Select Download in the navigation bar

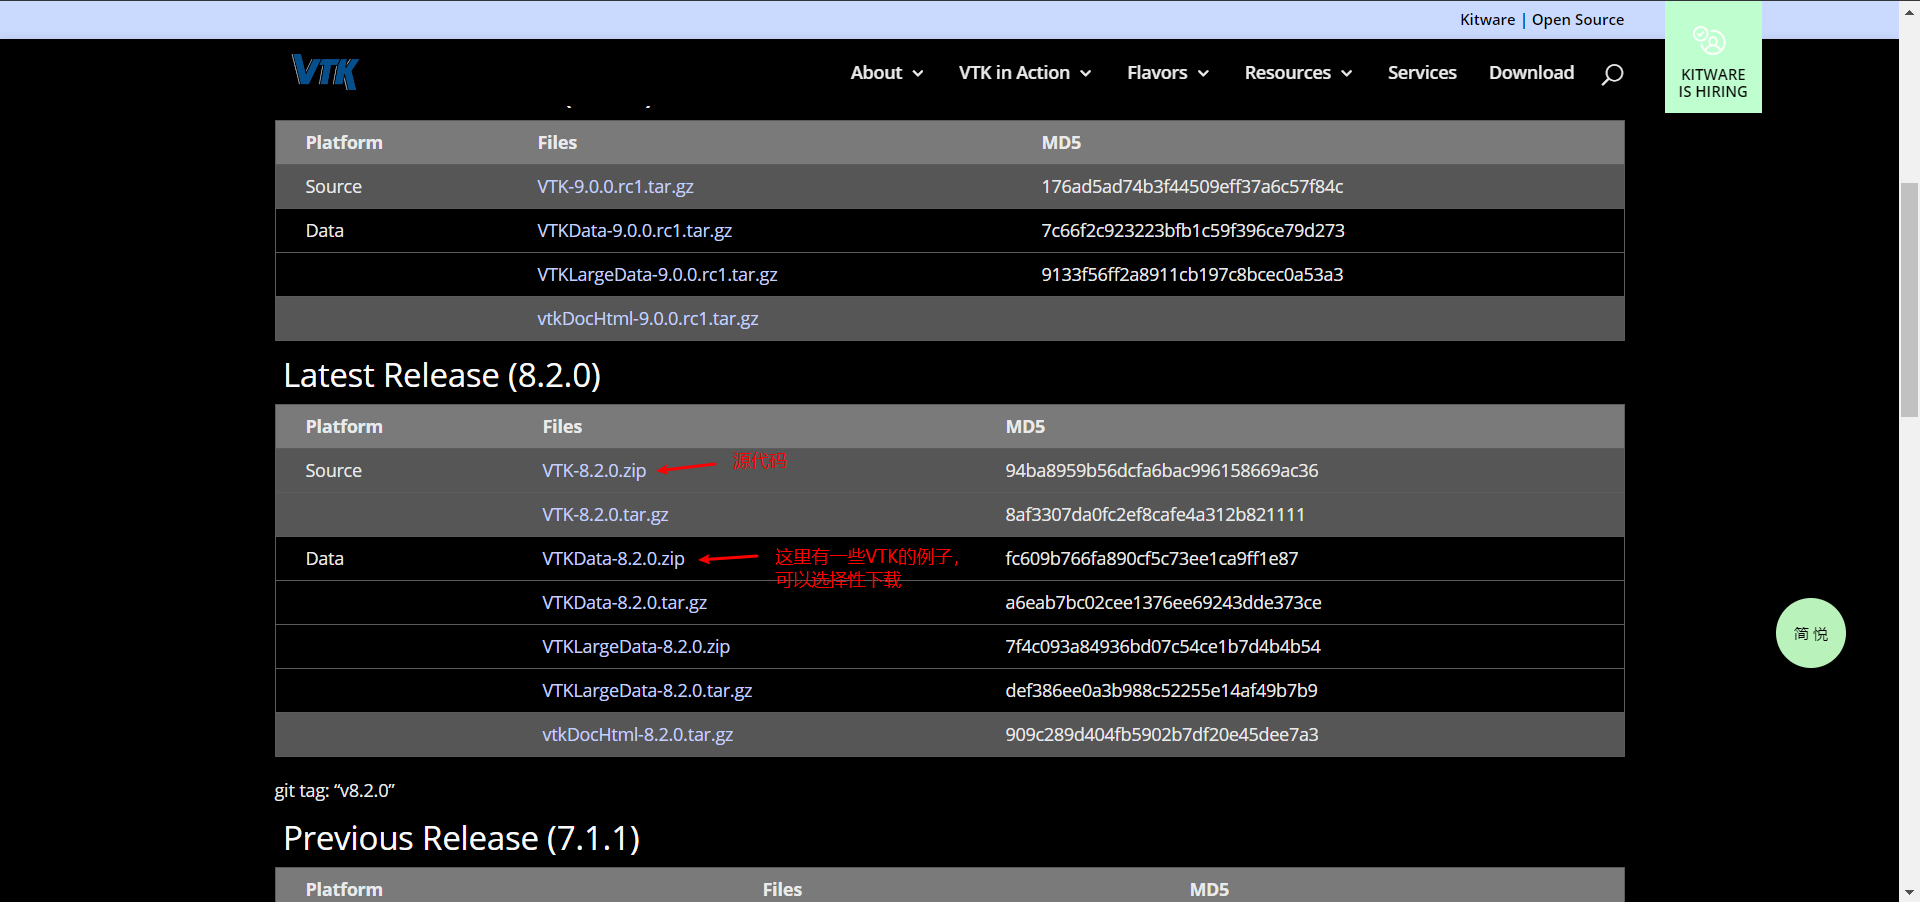[1531, 72]
